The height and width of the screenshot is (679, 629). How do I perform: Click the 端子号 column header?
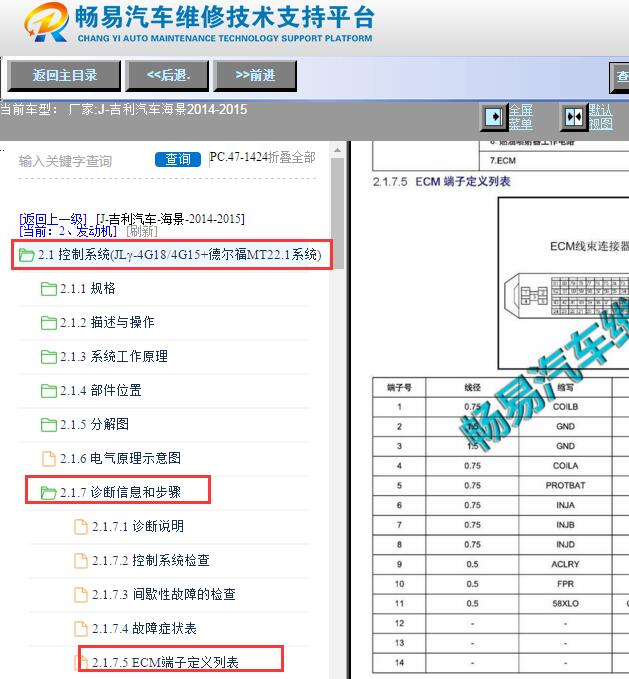click(399, 387)
